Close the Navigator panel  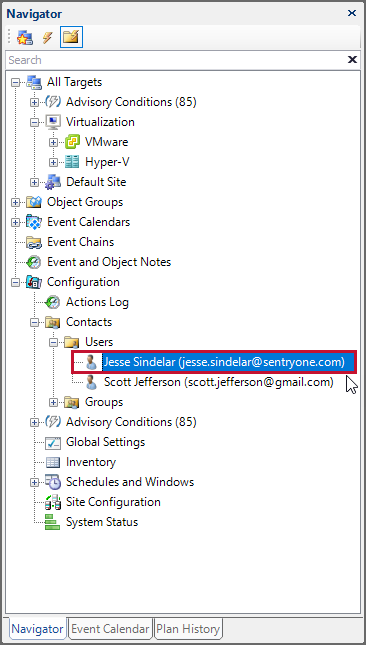[352, 13]
